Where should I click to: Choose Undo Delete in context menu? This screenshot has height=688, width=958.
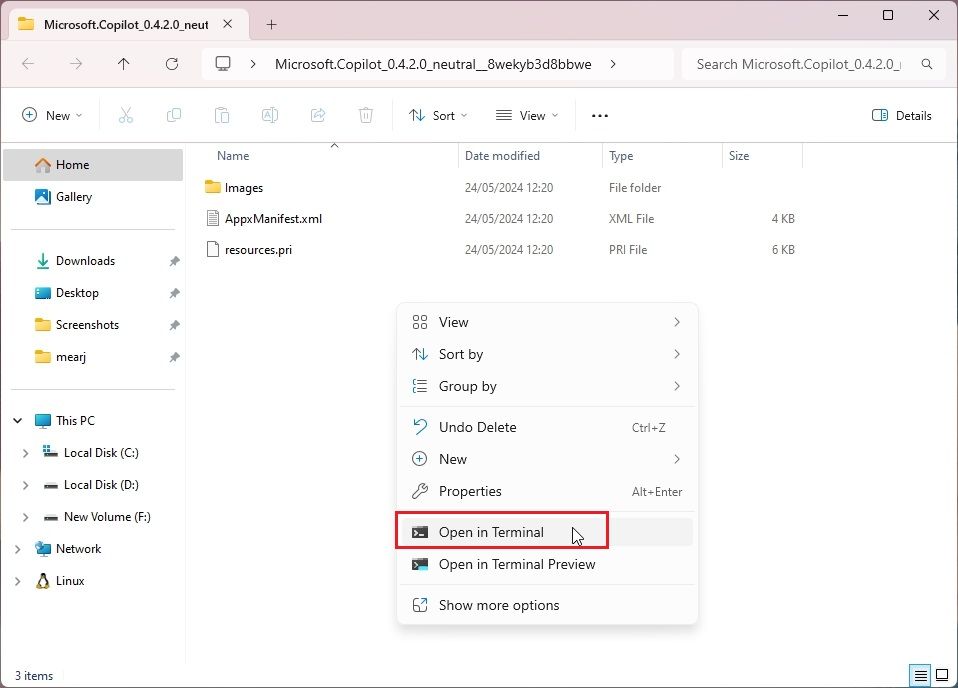pos(547,427)
